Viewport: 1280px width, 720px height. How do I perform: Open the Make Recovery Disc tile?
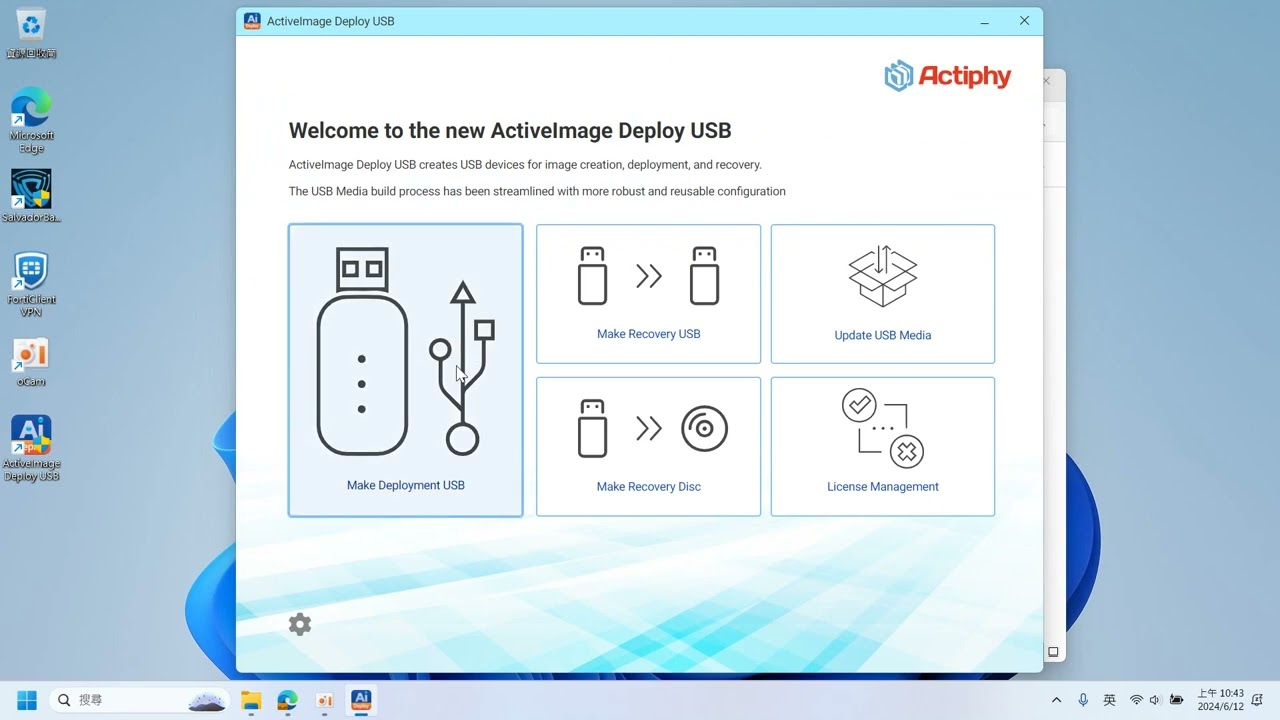[x=648, y=446]
